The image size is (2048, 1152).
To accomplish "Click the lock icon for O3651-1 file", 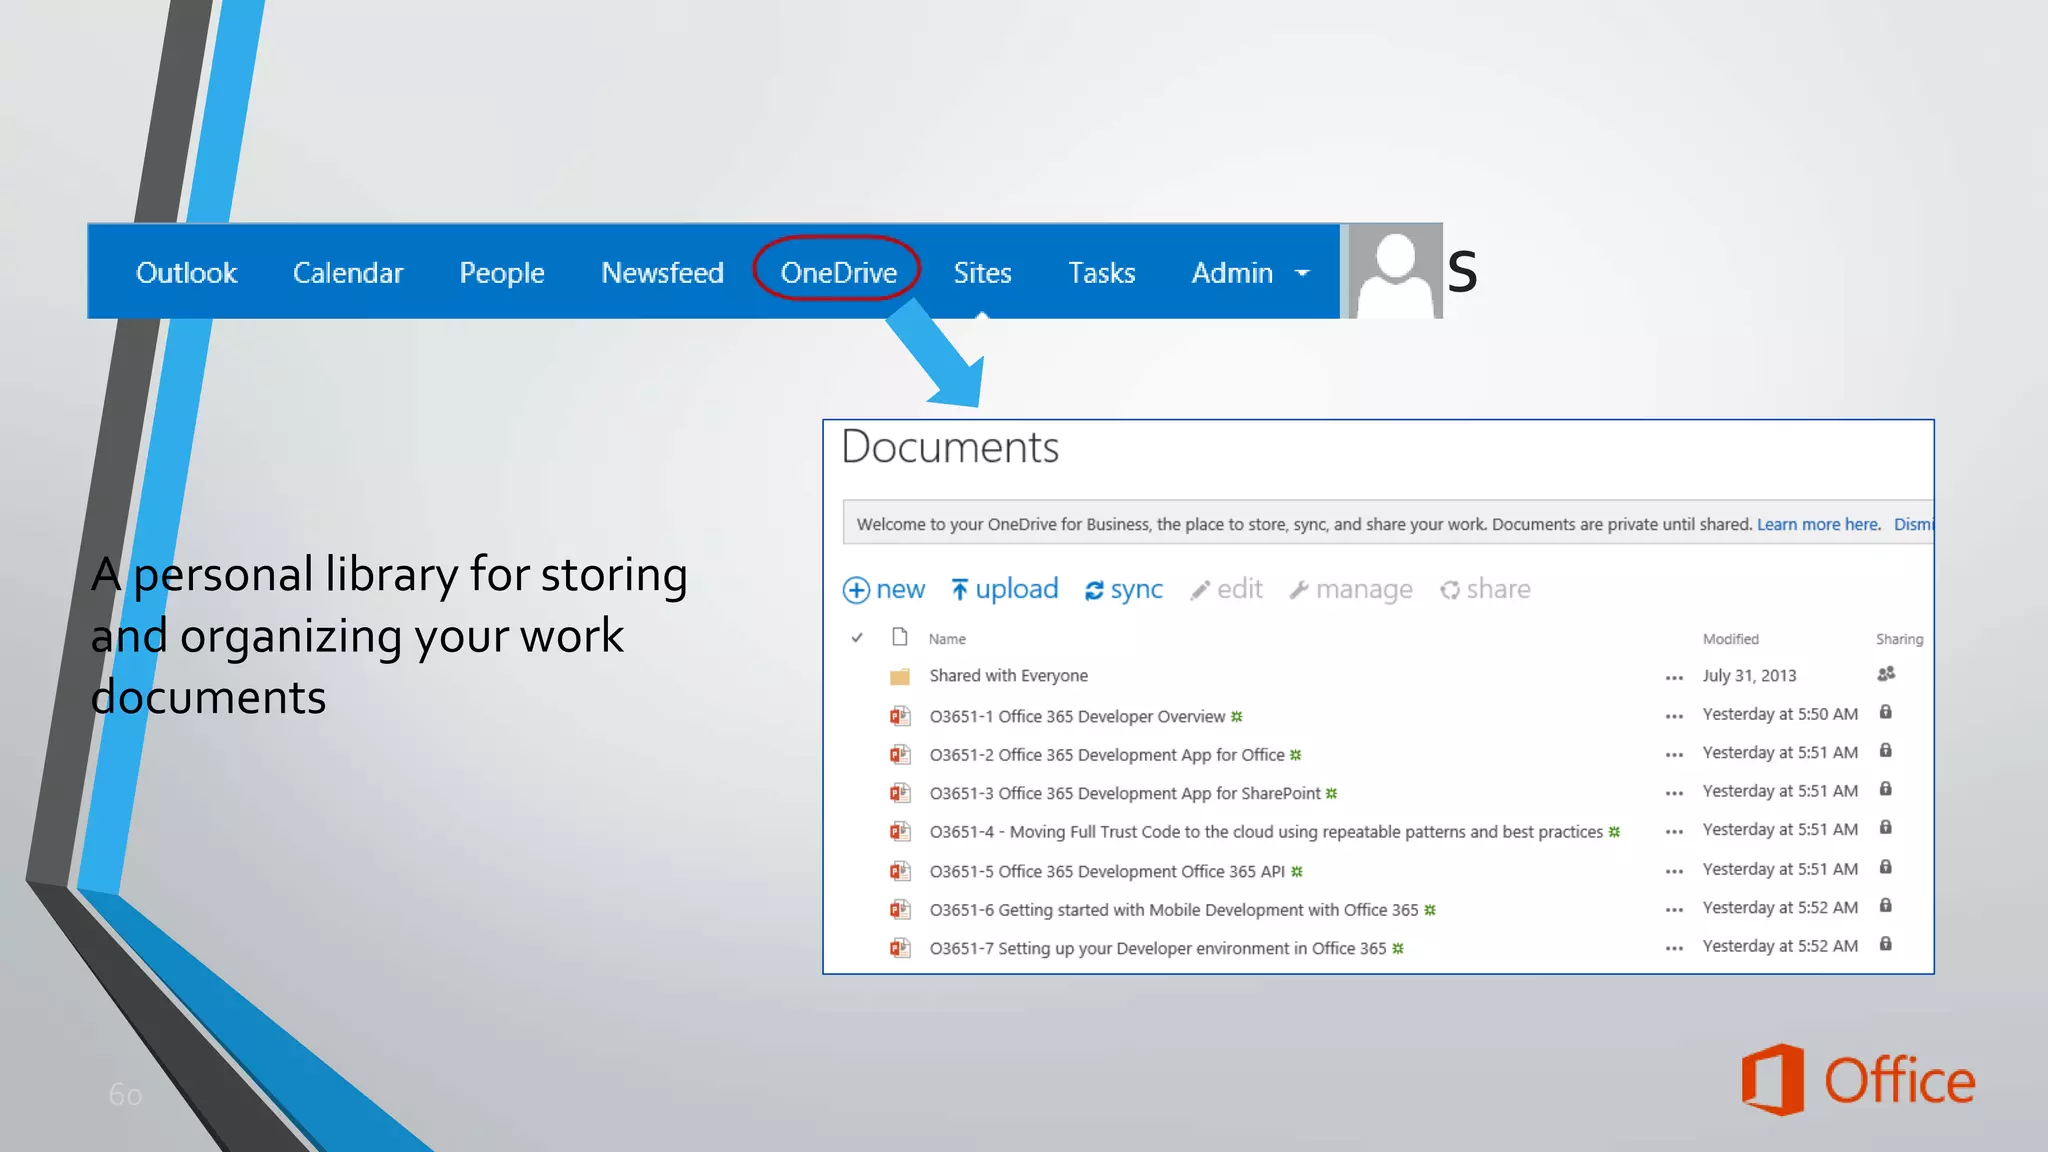I will [1885, 712].
